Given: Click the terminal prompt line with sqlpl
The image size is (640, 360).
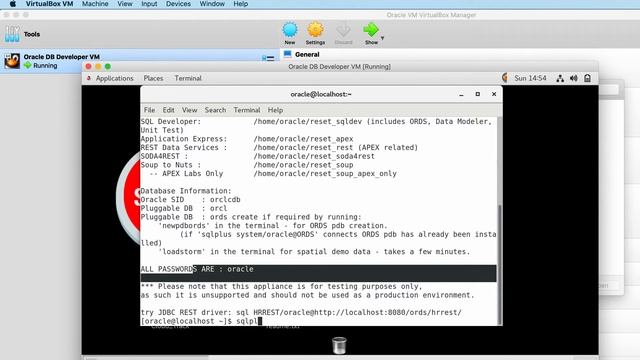Looking at the screenshot, I should tap(201, 321).
